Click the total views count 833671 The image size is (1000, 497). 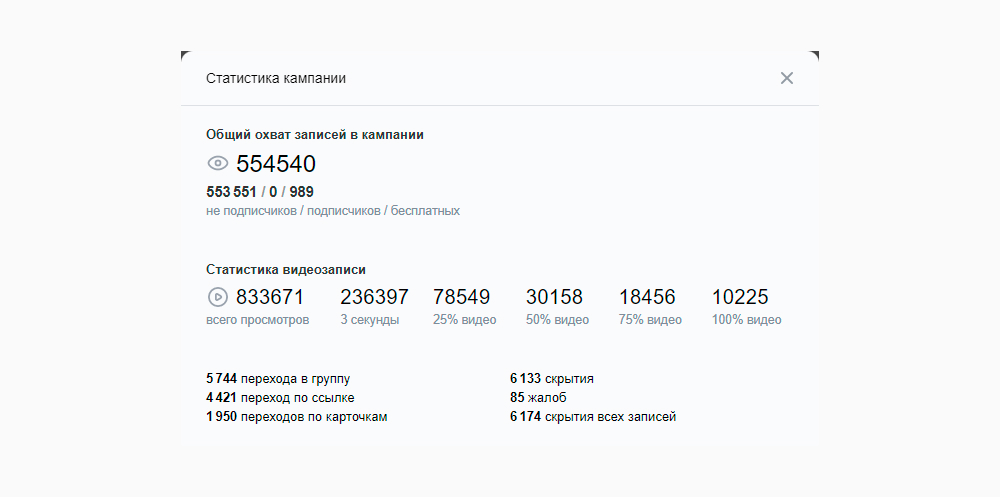pos(270,297)
